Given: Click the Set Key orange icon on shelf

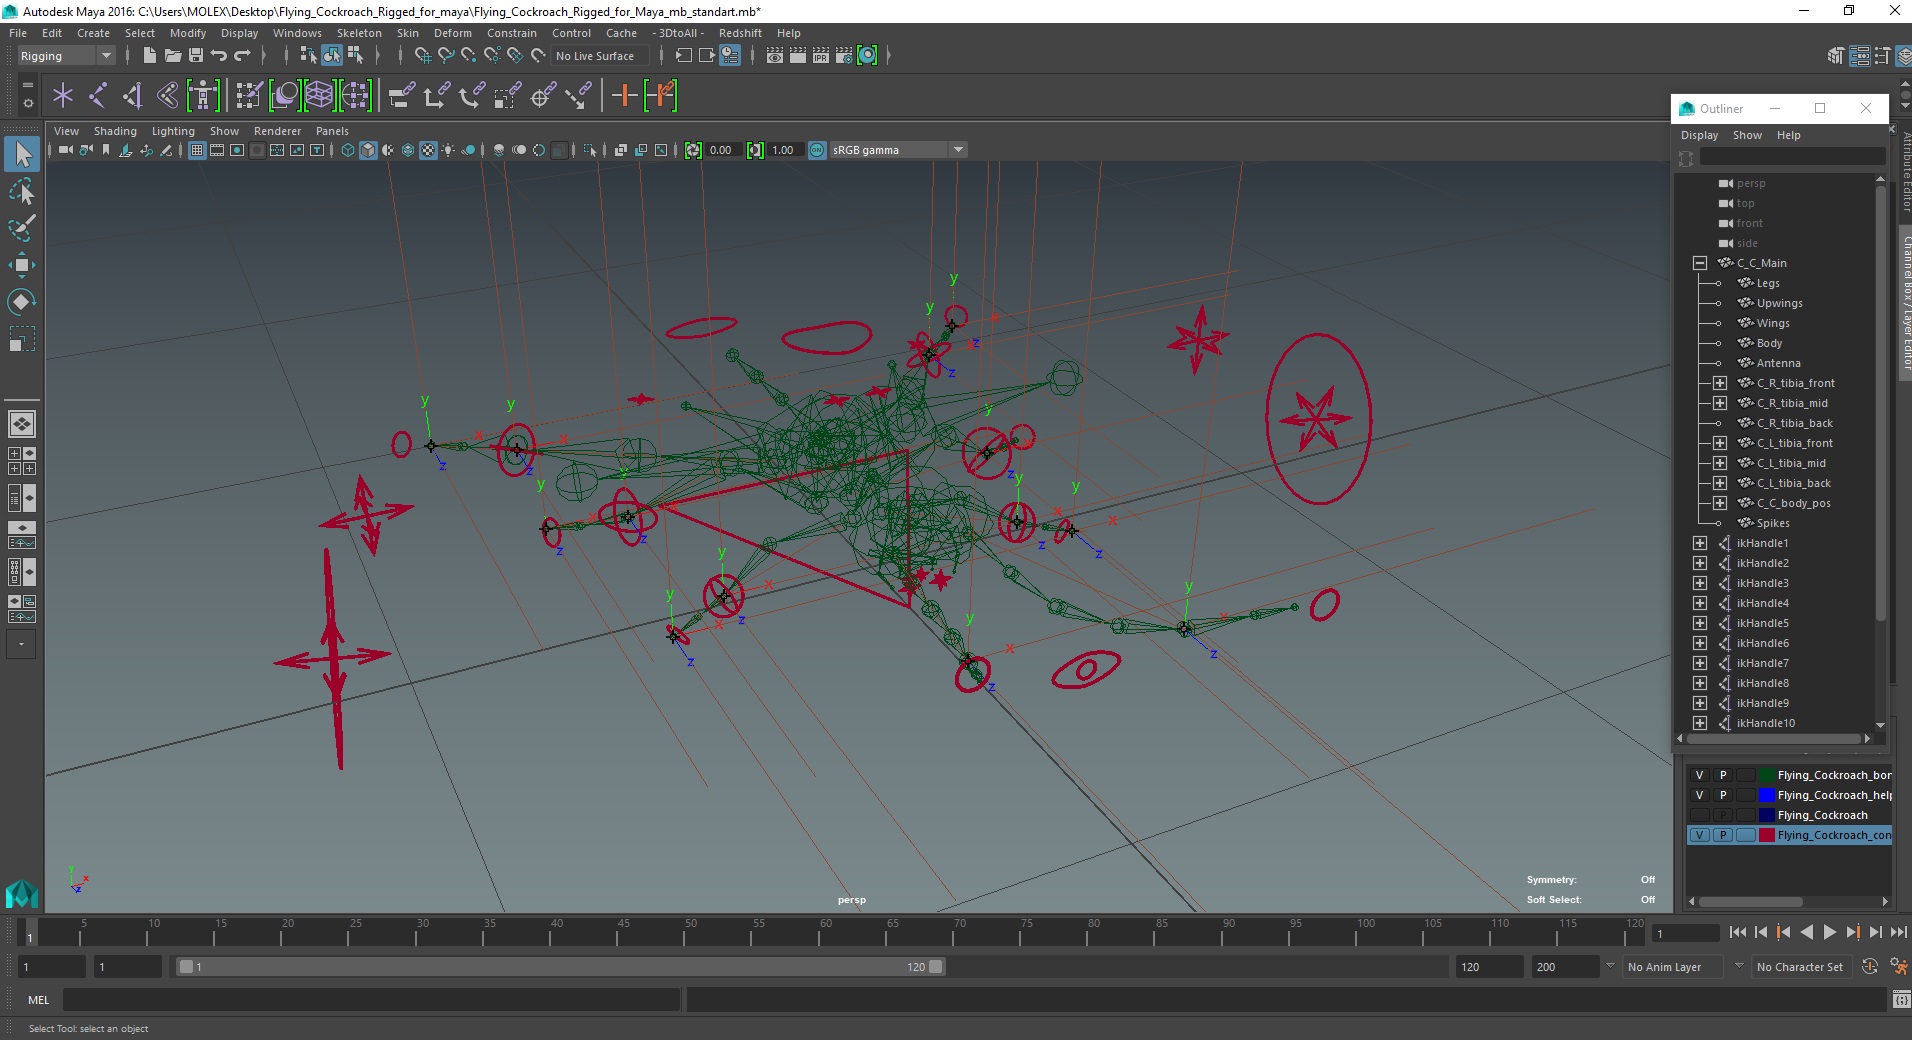Looking at the screenshot, I should [x=624, y=96].
